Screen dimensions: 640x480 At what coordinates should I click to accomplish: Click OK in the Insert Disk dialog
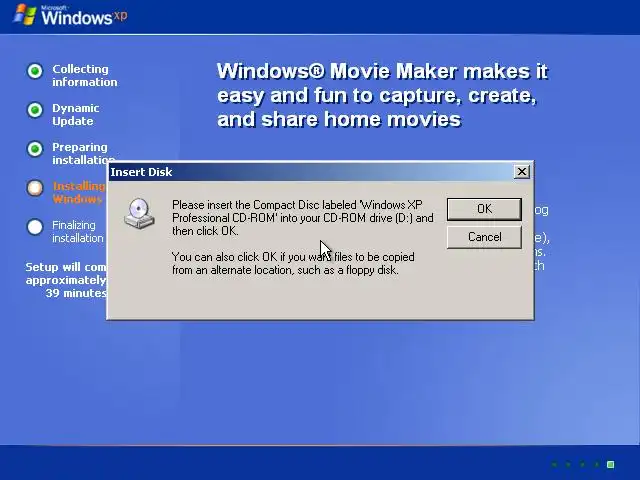(x=484, y=209)
